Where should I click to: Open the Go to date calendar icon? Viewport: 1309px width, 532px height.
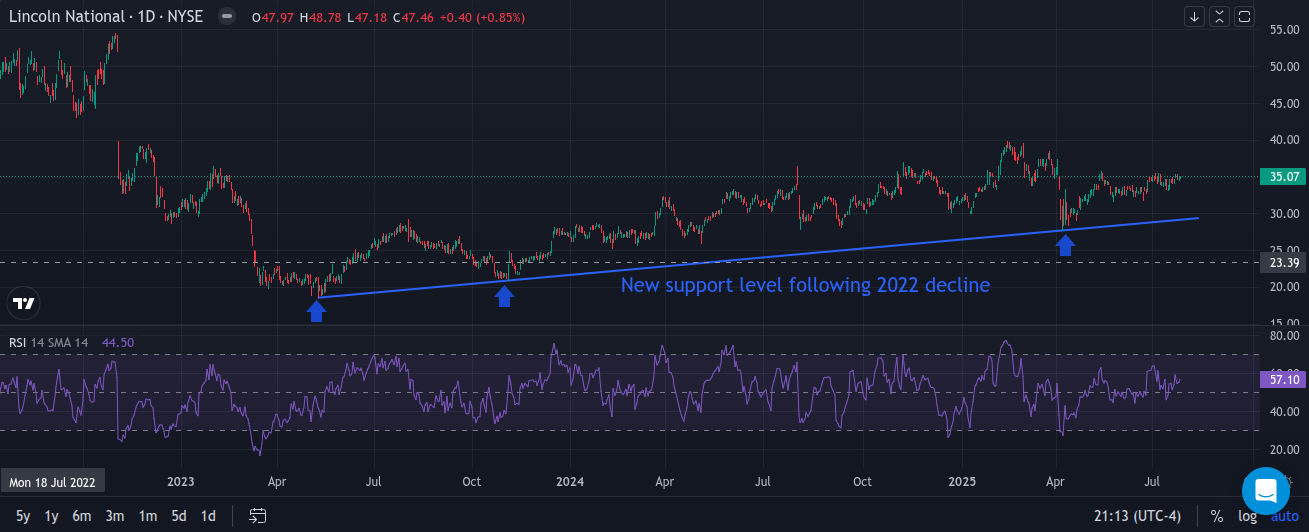point(258,516)
